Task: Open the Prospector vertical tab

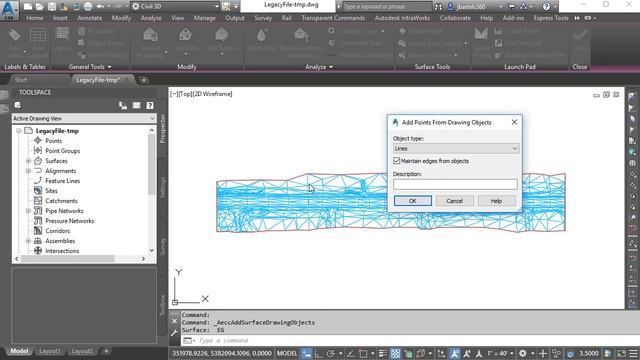Action: (162, 129)
